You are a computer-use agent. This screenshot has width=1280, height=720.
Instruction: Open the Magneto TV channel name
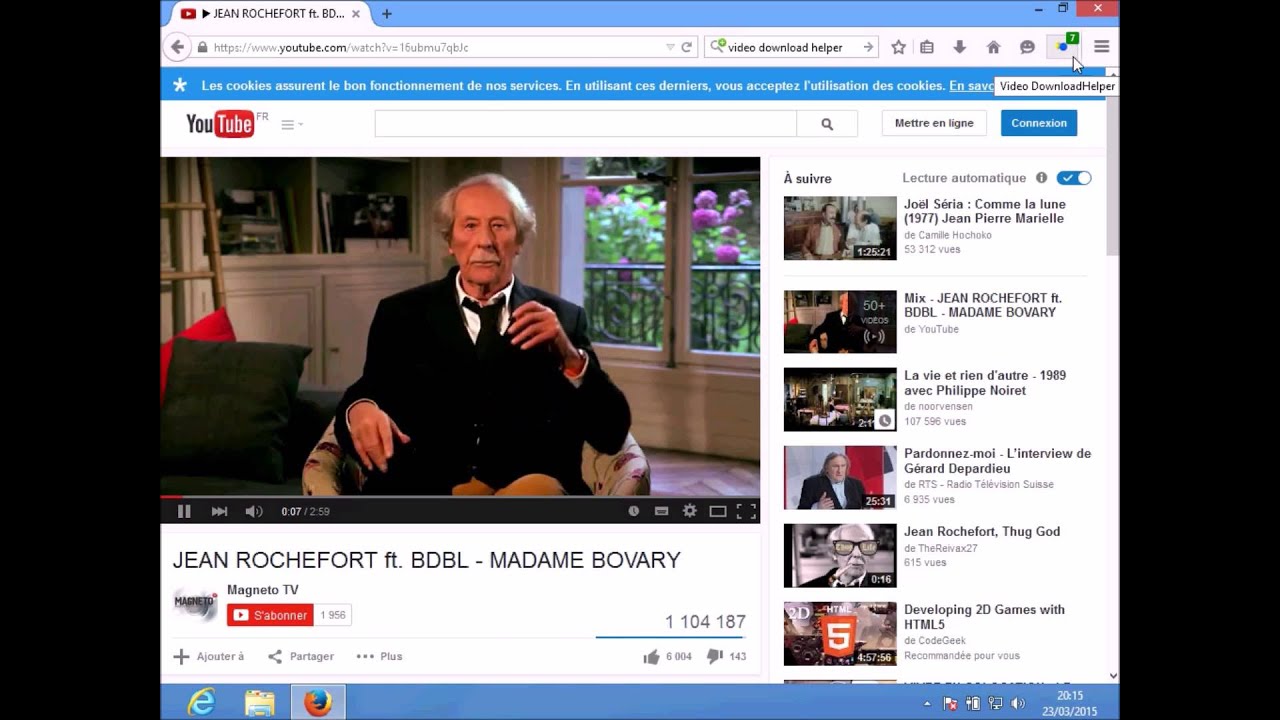point(262,590)
